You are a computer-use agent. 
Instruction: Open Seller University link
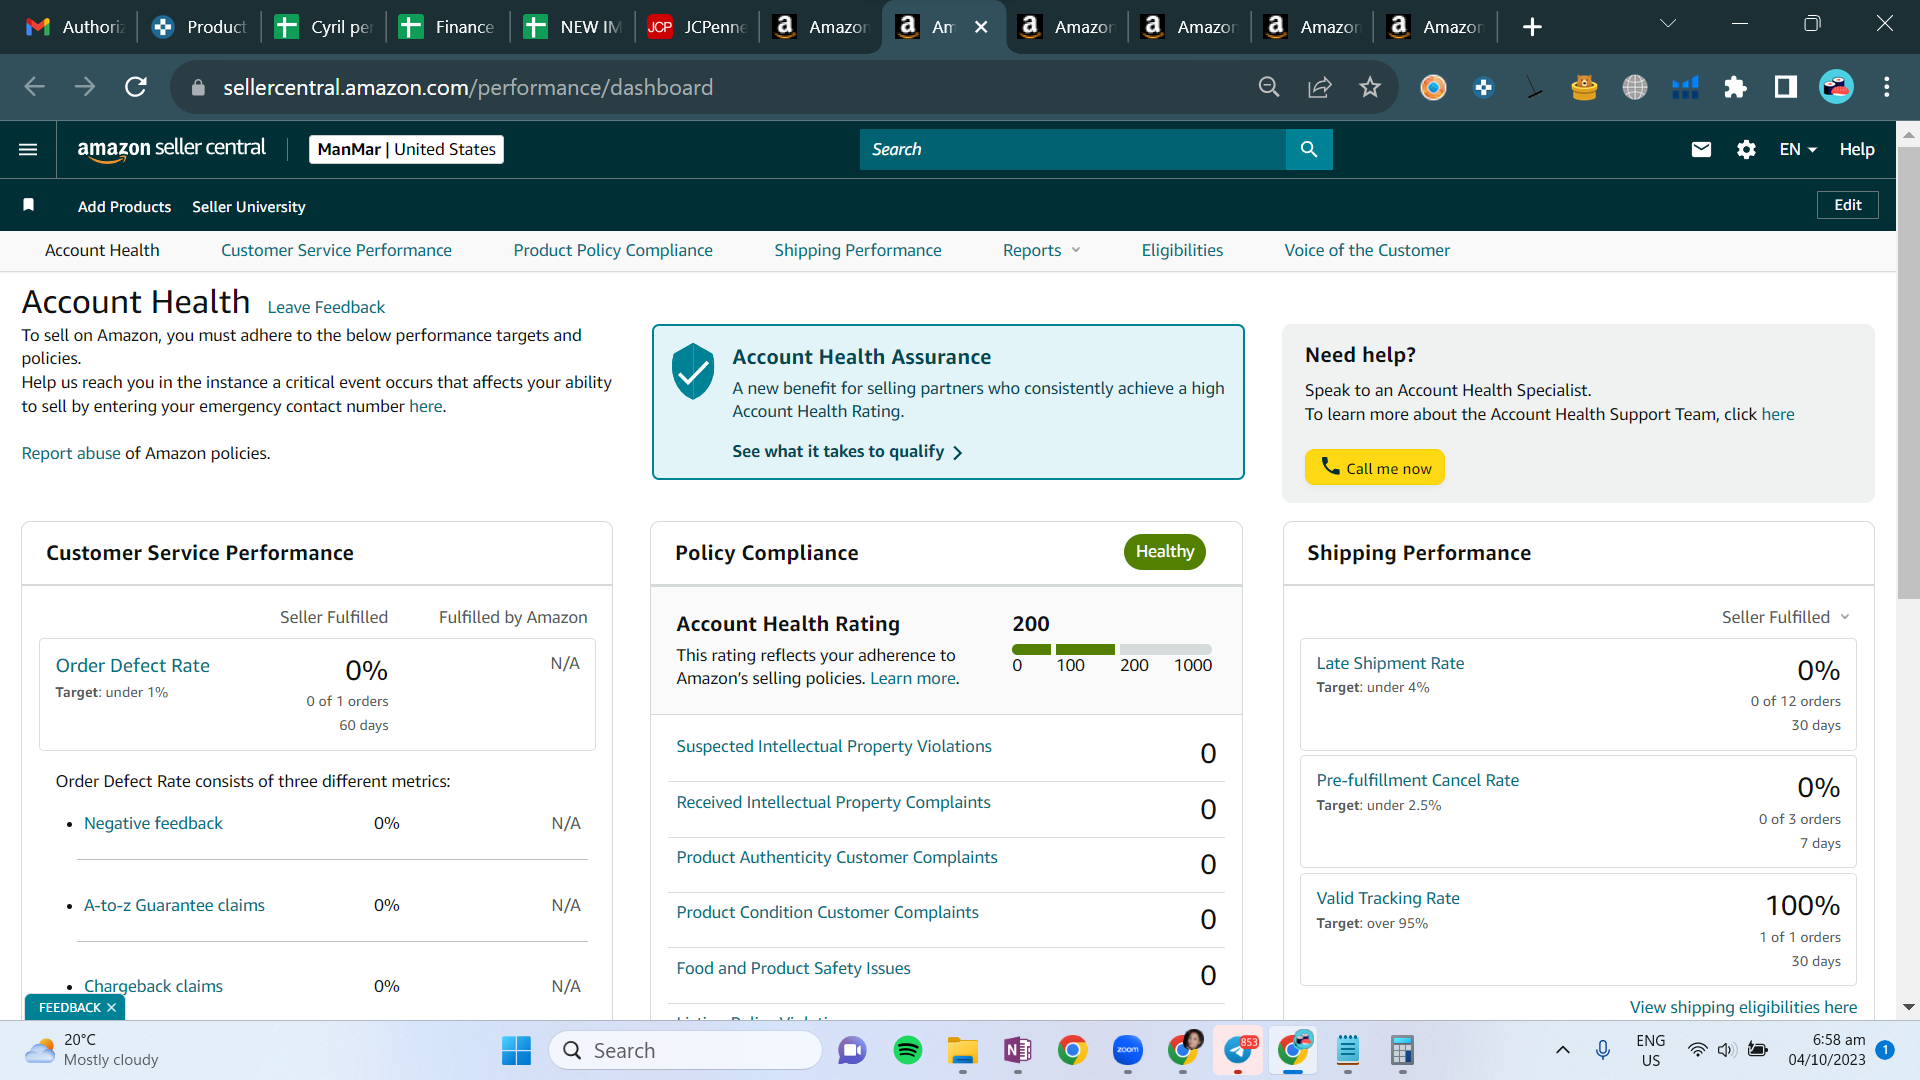tap(249, 207)
